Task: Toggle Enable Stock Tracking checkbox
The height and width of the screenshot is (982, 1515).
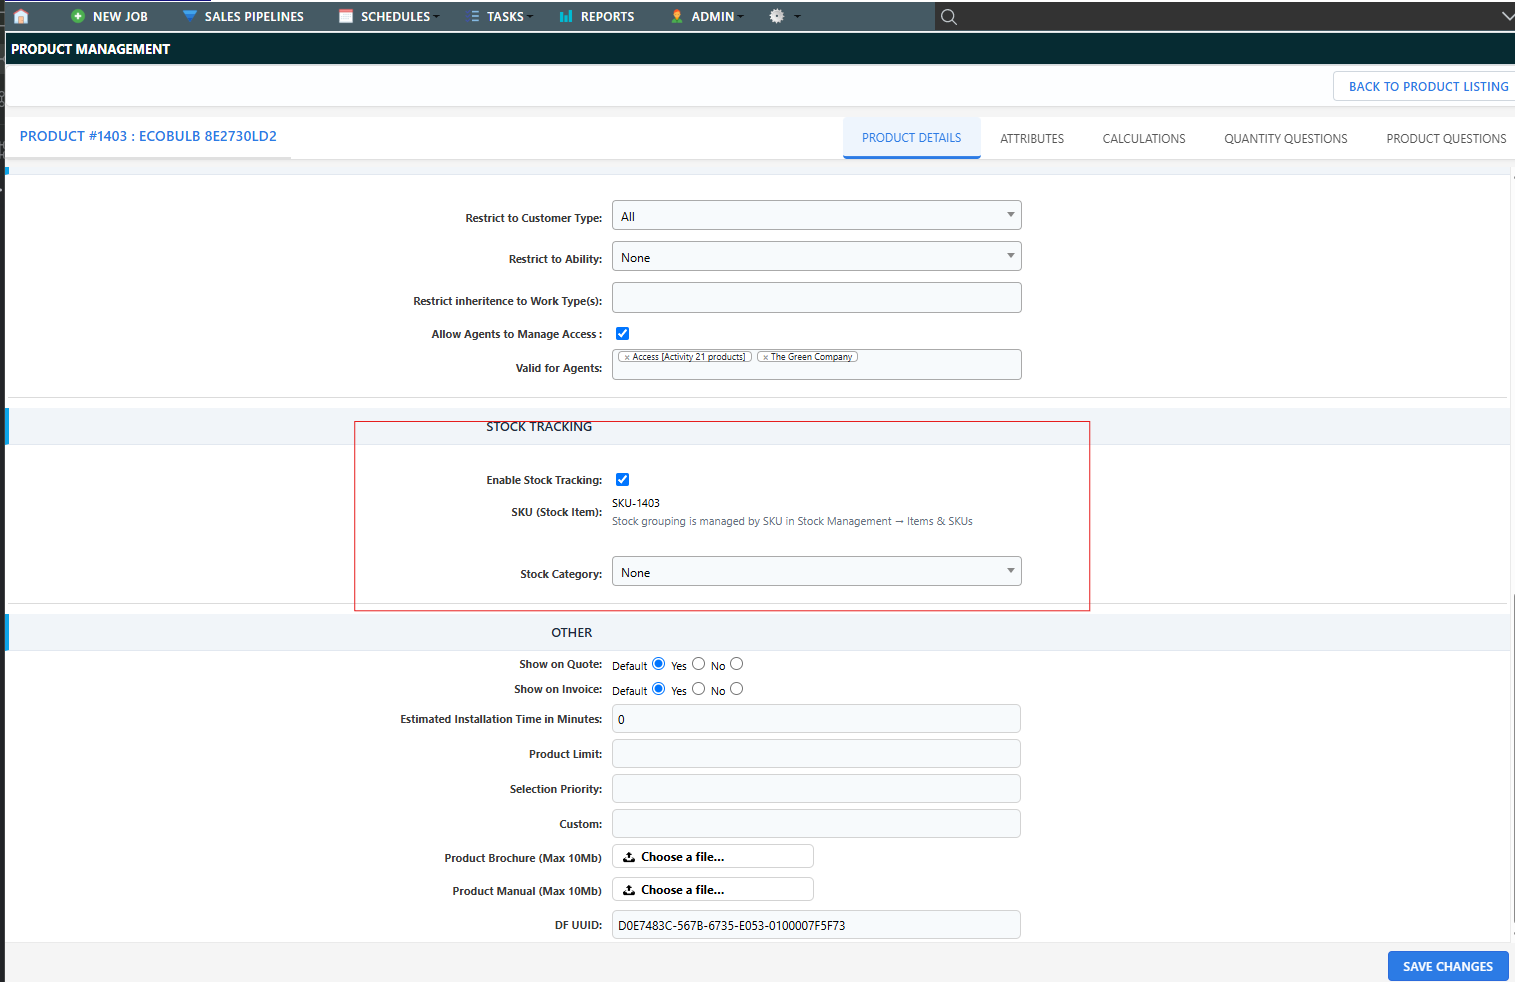Action: click(622, 480)
